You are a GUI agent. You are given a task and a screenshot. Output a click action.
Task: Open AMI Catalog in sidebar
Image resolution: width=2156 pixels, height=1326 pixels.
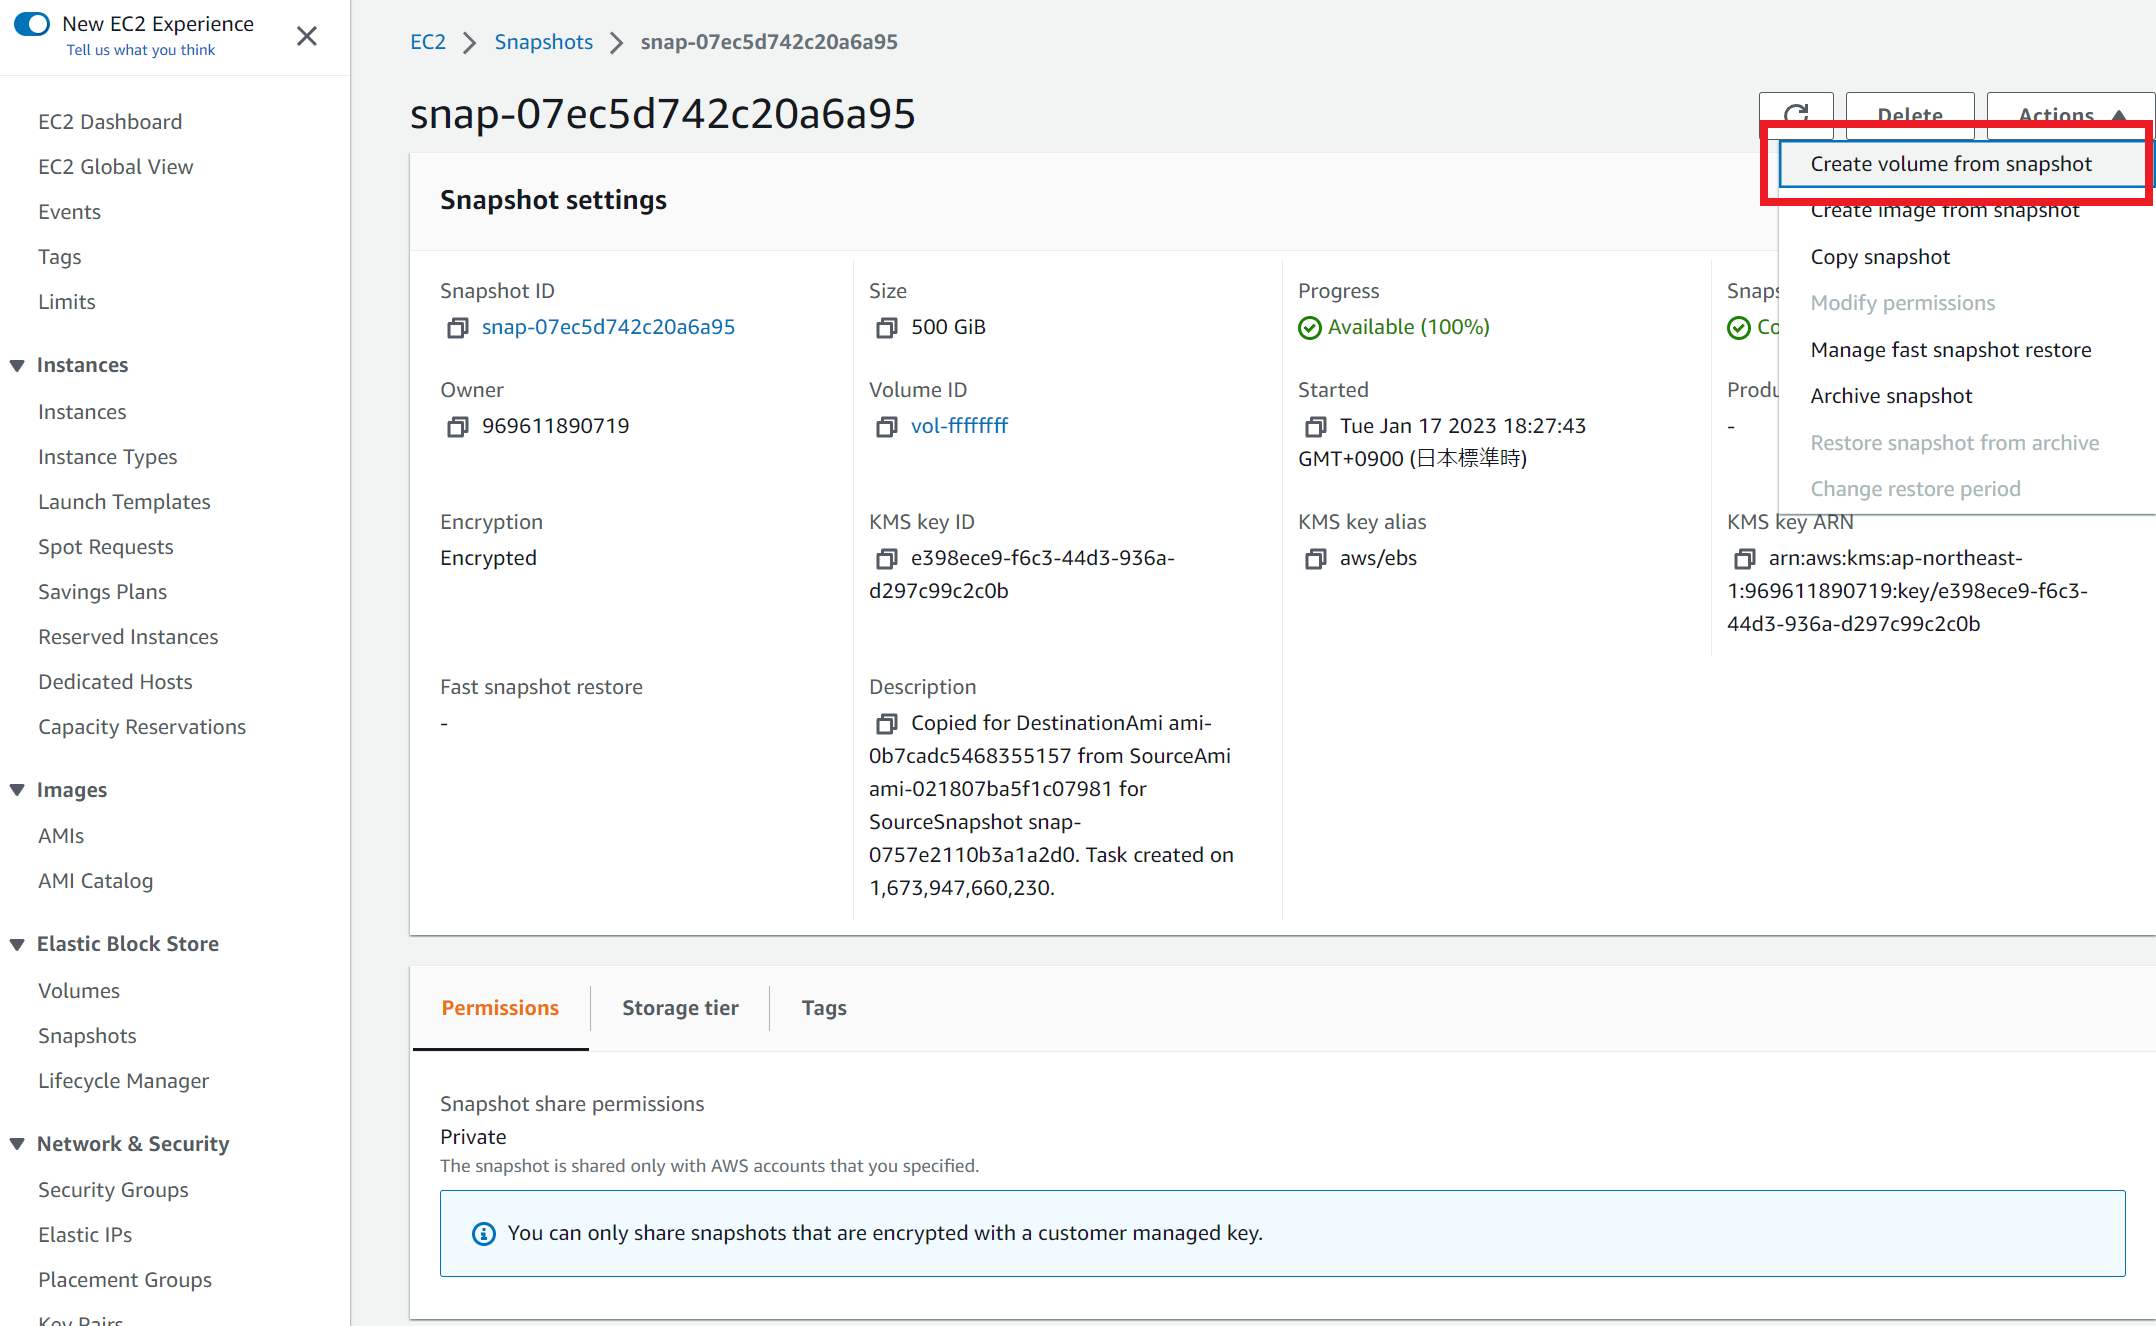coord(95,881)
